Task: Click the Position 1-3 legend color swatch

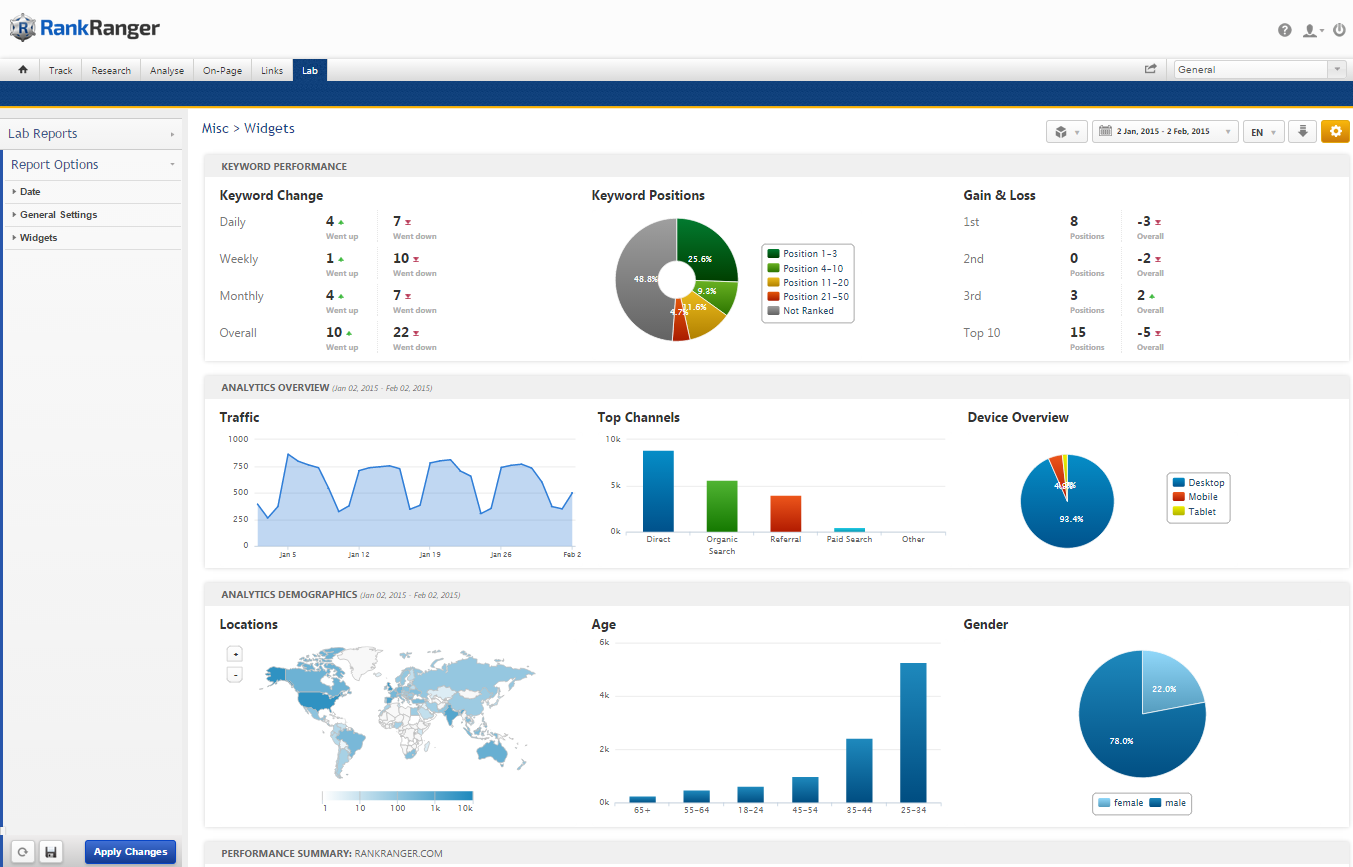Action: click(x=773, y=254)
